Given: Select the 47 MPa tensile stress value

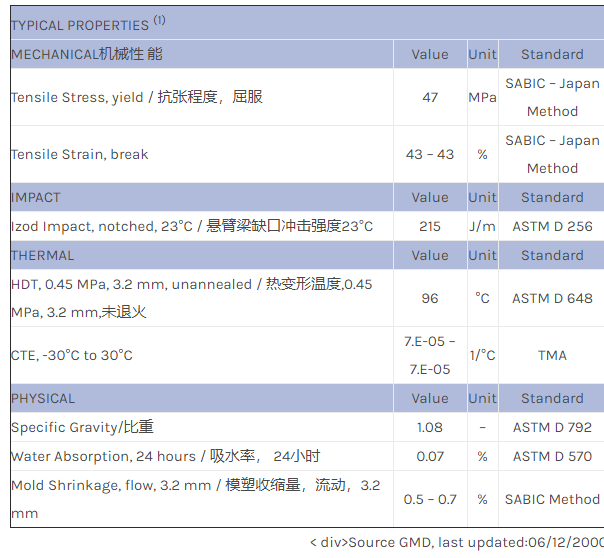Looking at the screenshot, I should click(430, 97).
